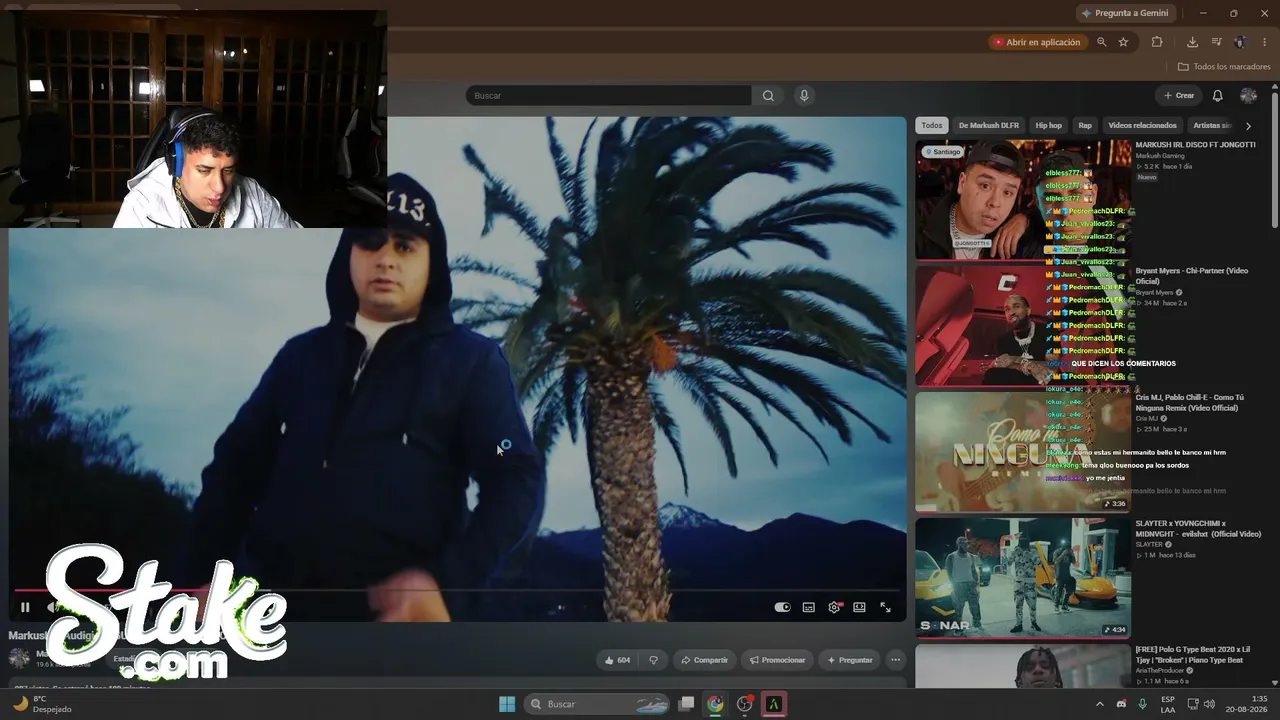1280x720 pixels.
Task: Pause the YouTube video
Action: click(25, 607)
